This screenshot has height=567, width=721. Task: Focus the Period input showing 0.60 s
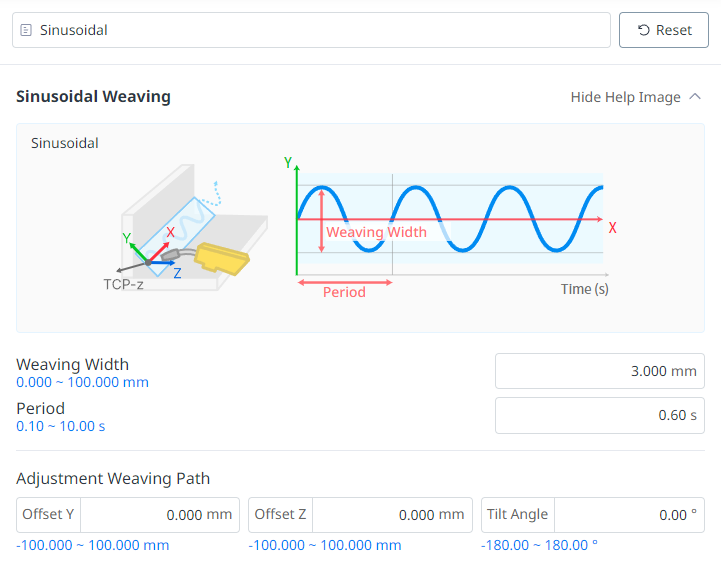coord(599,415)
